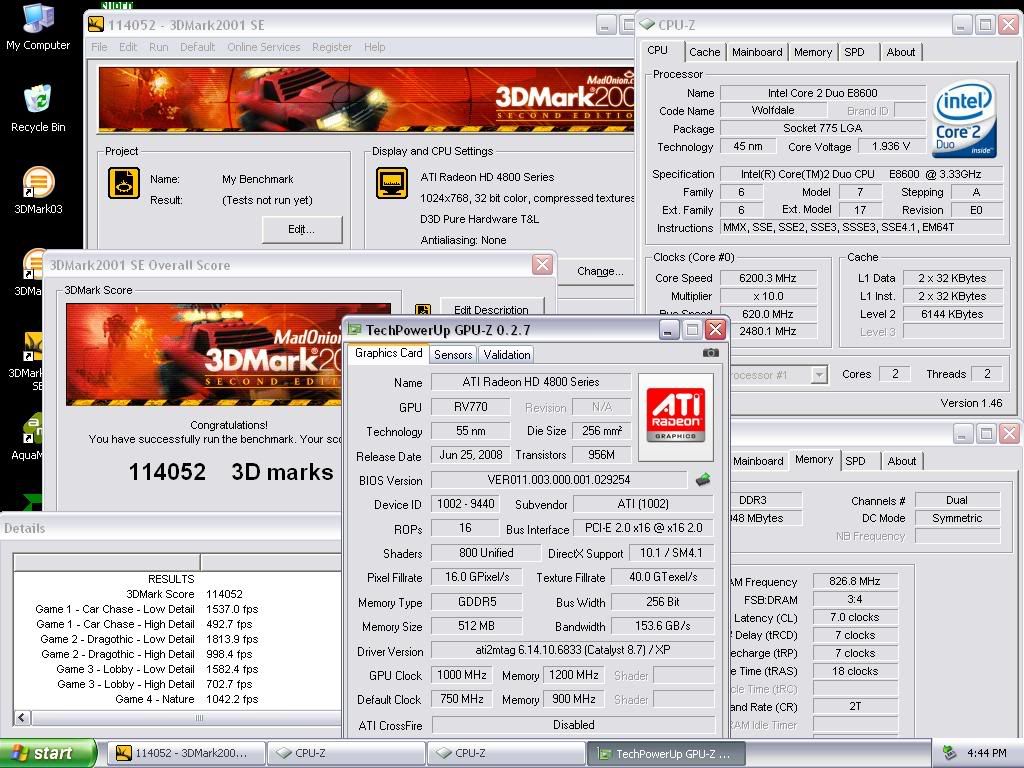Viewport: 1024px width, 768px height.
Task: Switch to Sensors tab in GPU-Z
Action: [x=453, y=355]
